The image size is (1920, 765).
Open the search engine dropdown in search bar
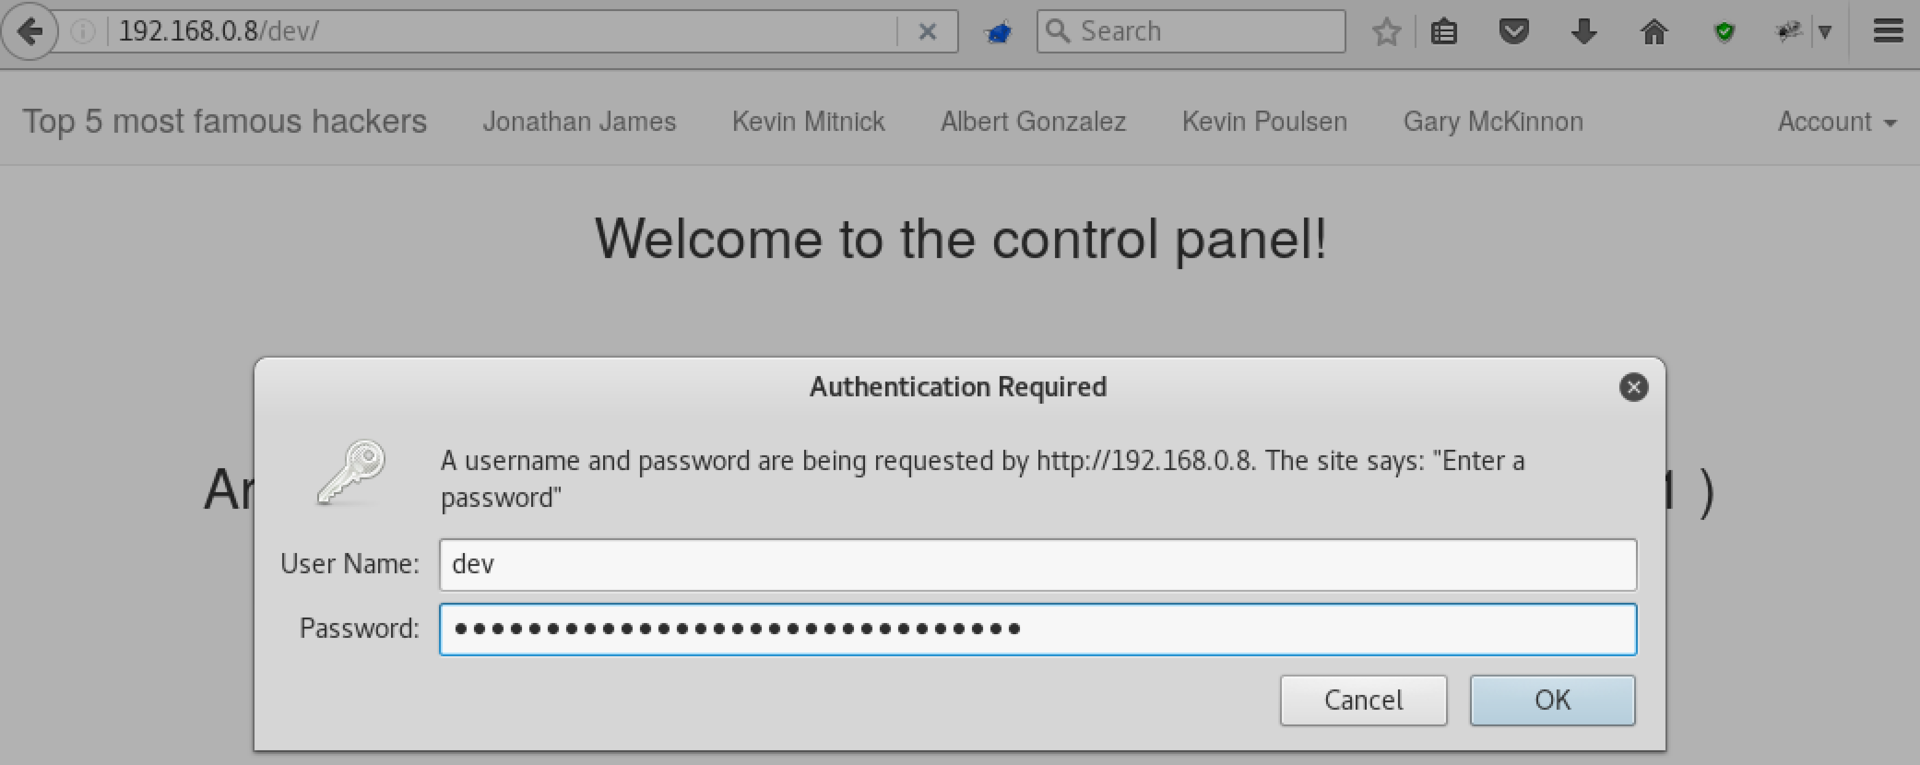[1060, 31]
